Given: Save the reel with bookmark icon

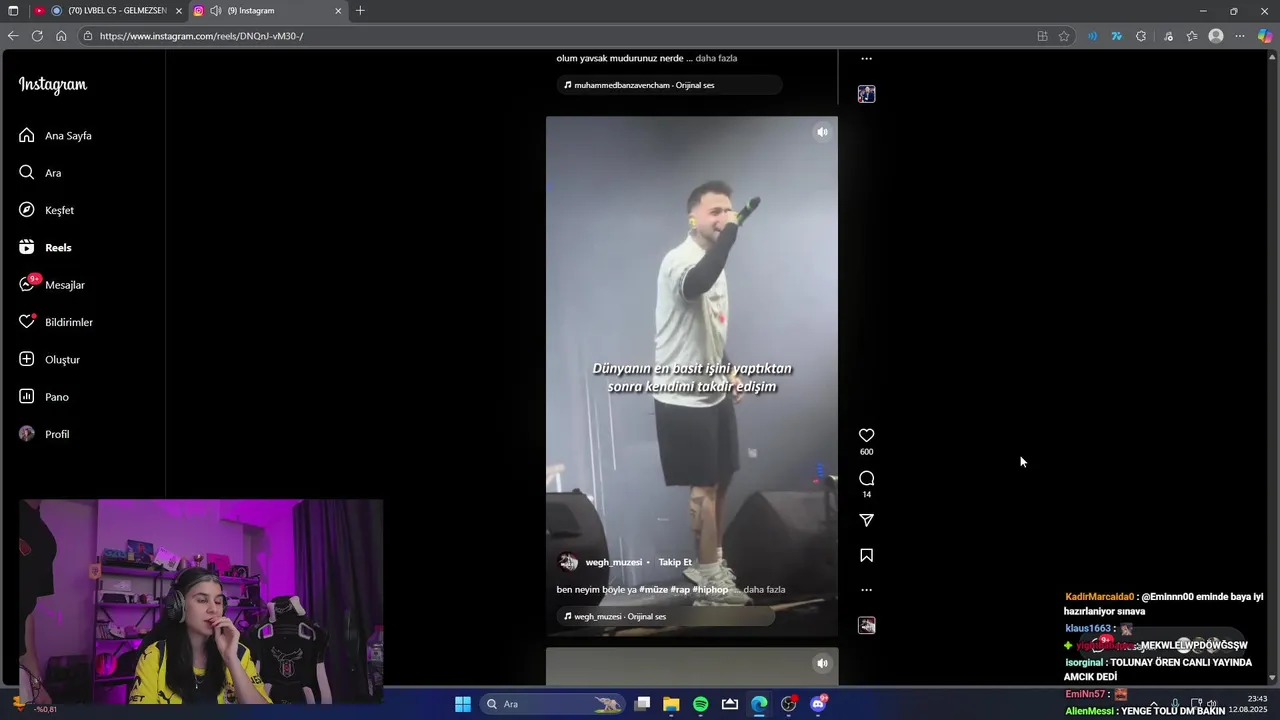Looking at the screenshot, I should pos(867,555).
